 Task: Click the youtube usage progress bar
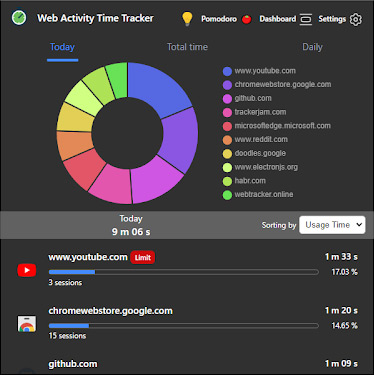(183, 272)
